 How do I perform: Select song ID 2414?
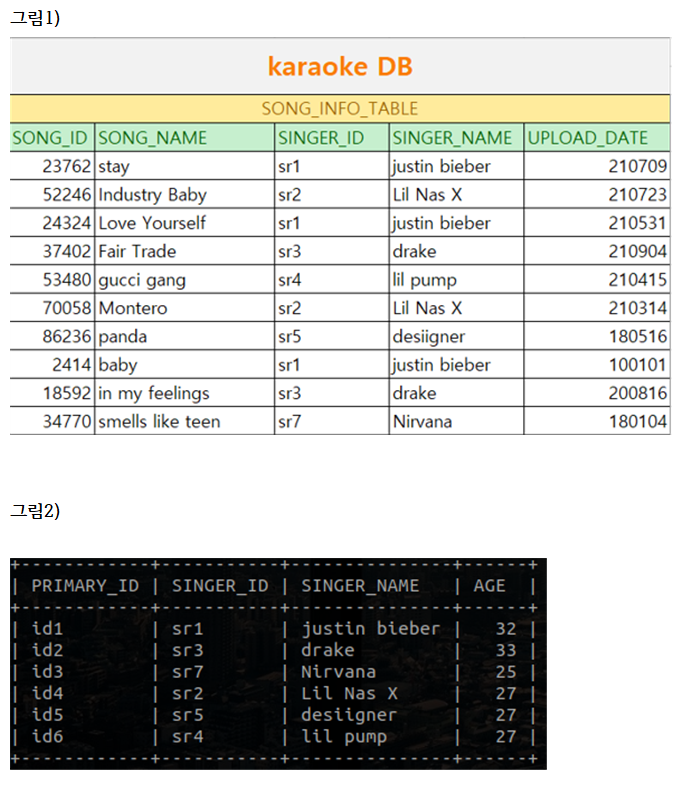pos(52,365)
